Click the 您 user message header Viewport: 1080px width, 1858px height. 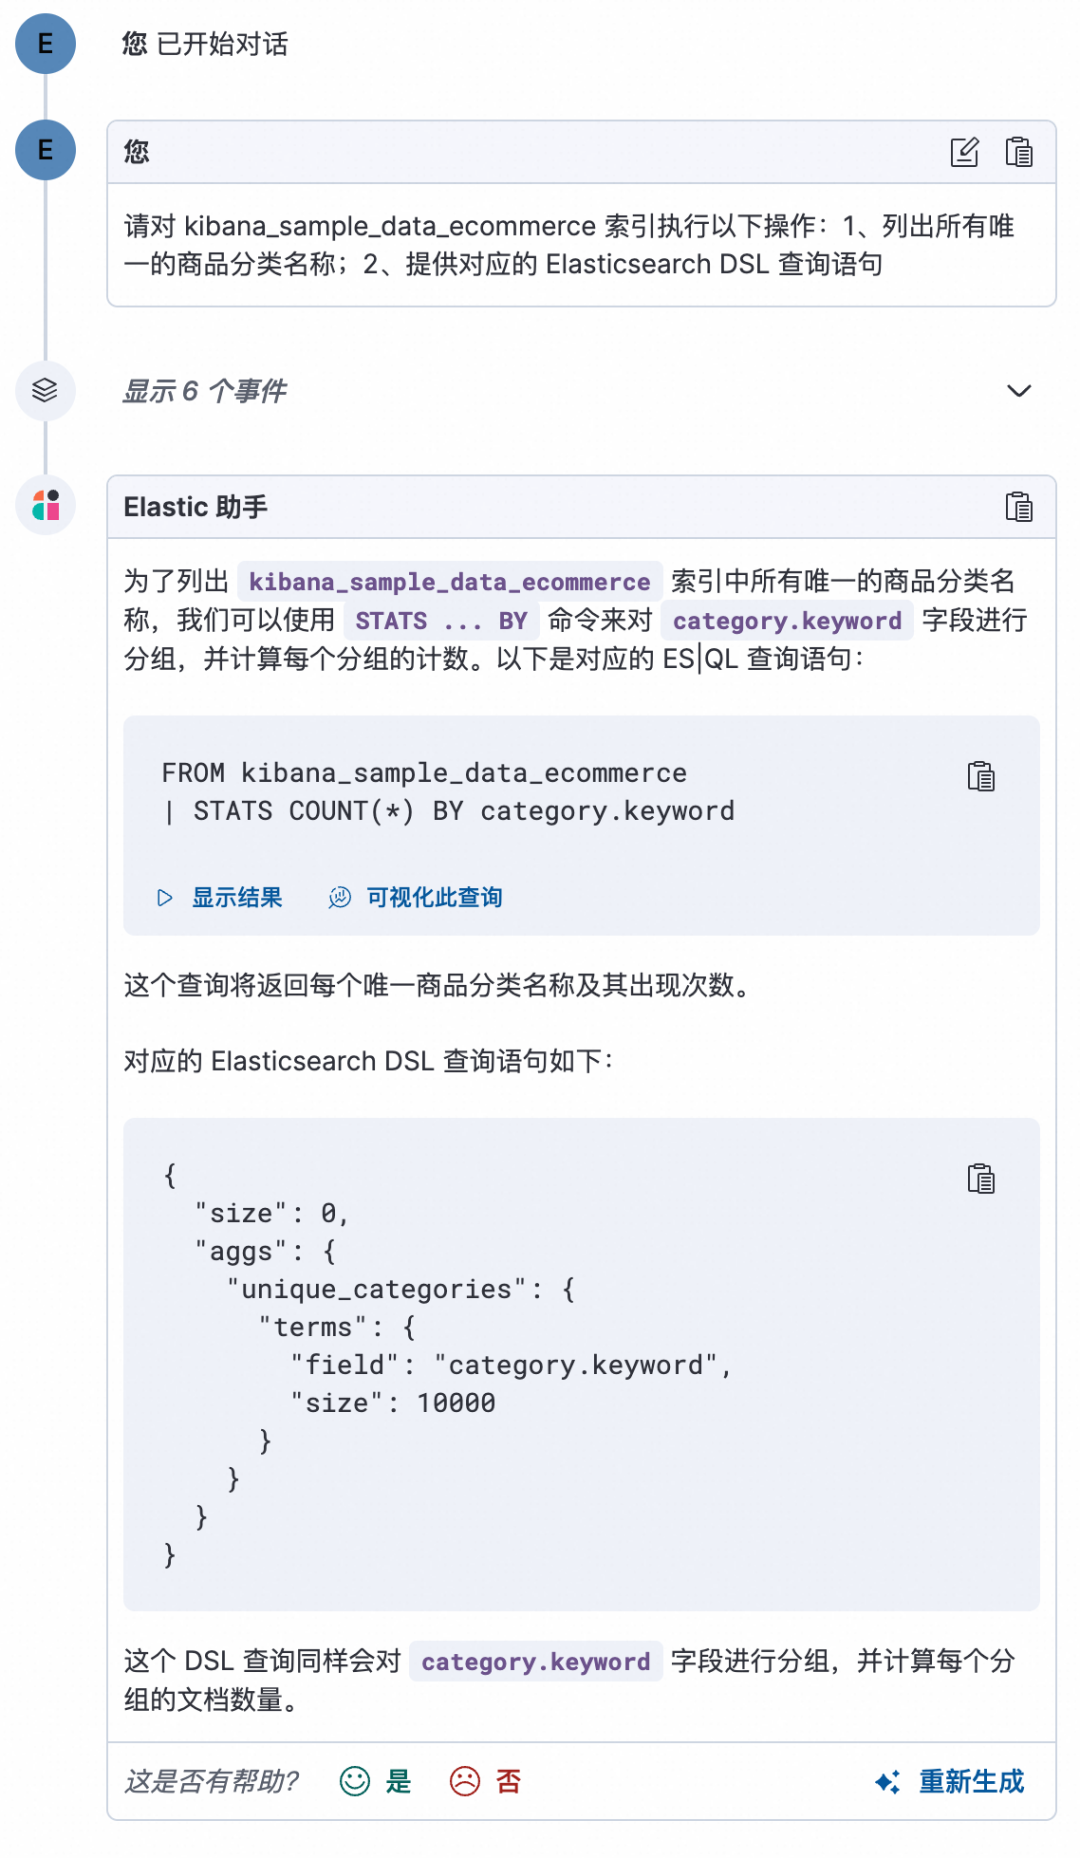[x=136, y=152]
